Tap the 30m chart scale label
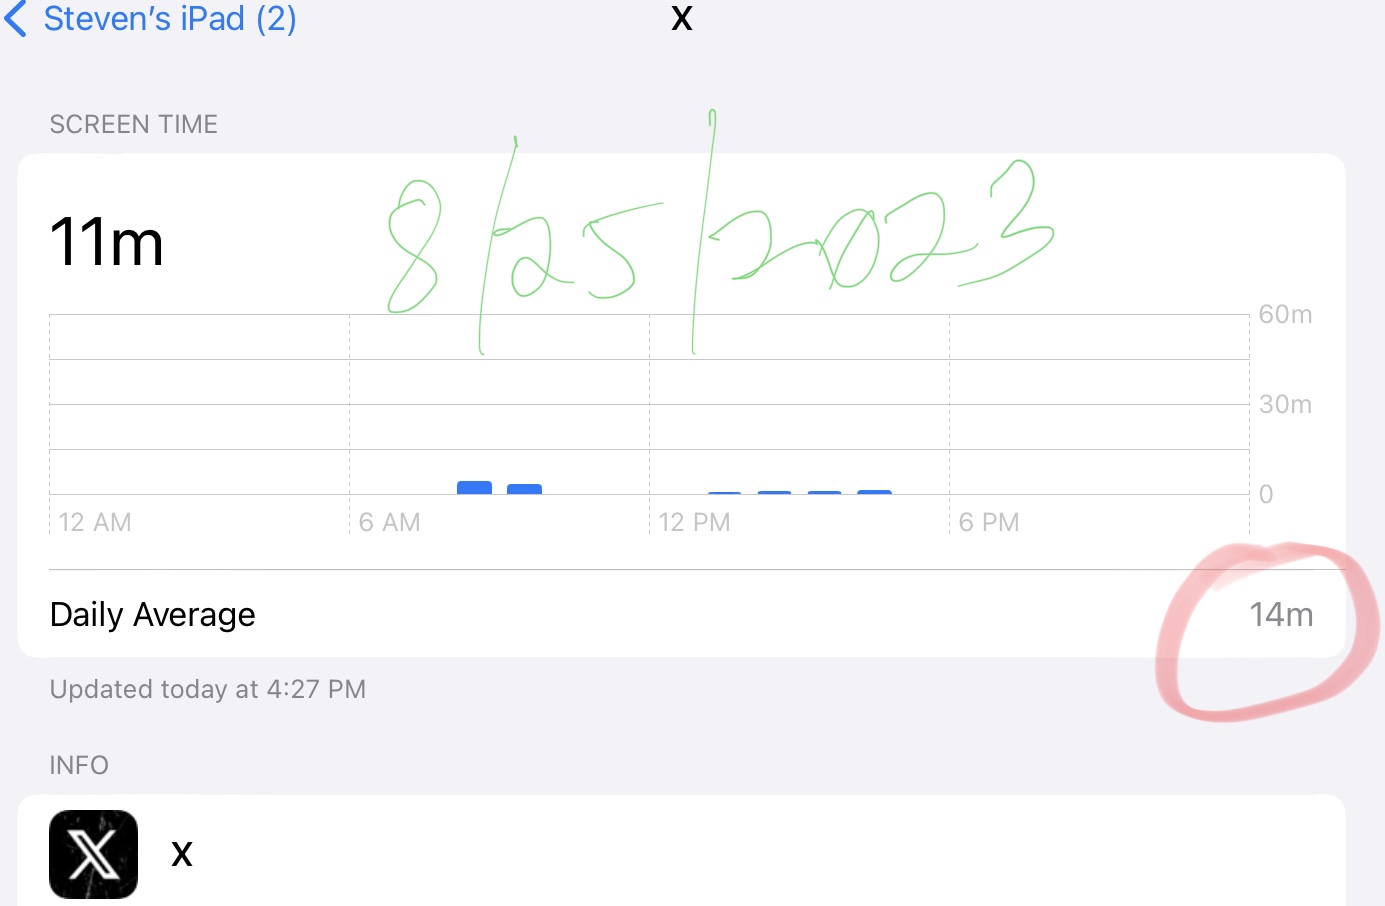This screenshot has height=906, width=1385. click(x=1285, y=405)
